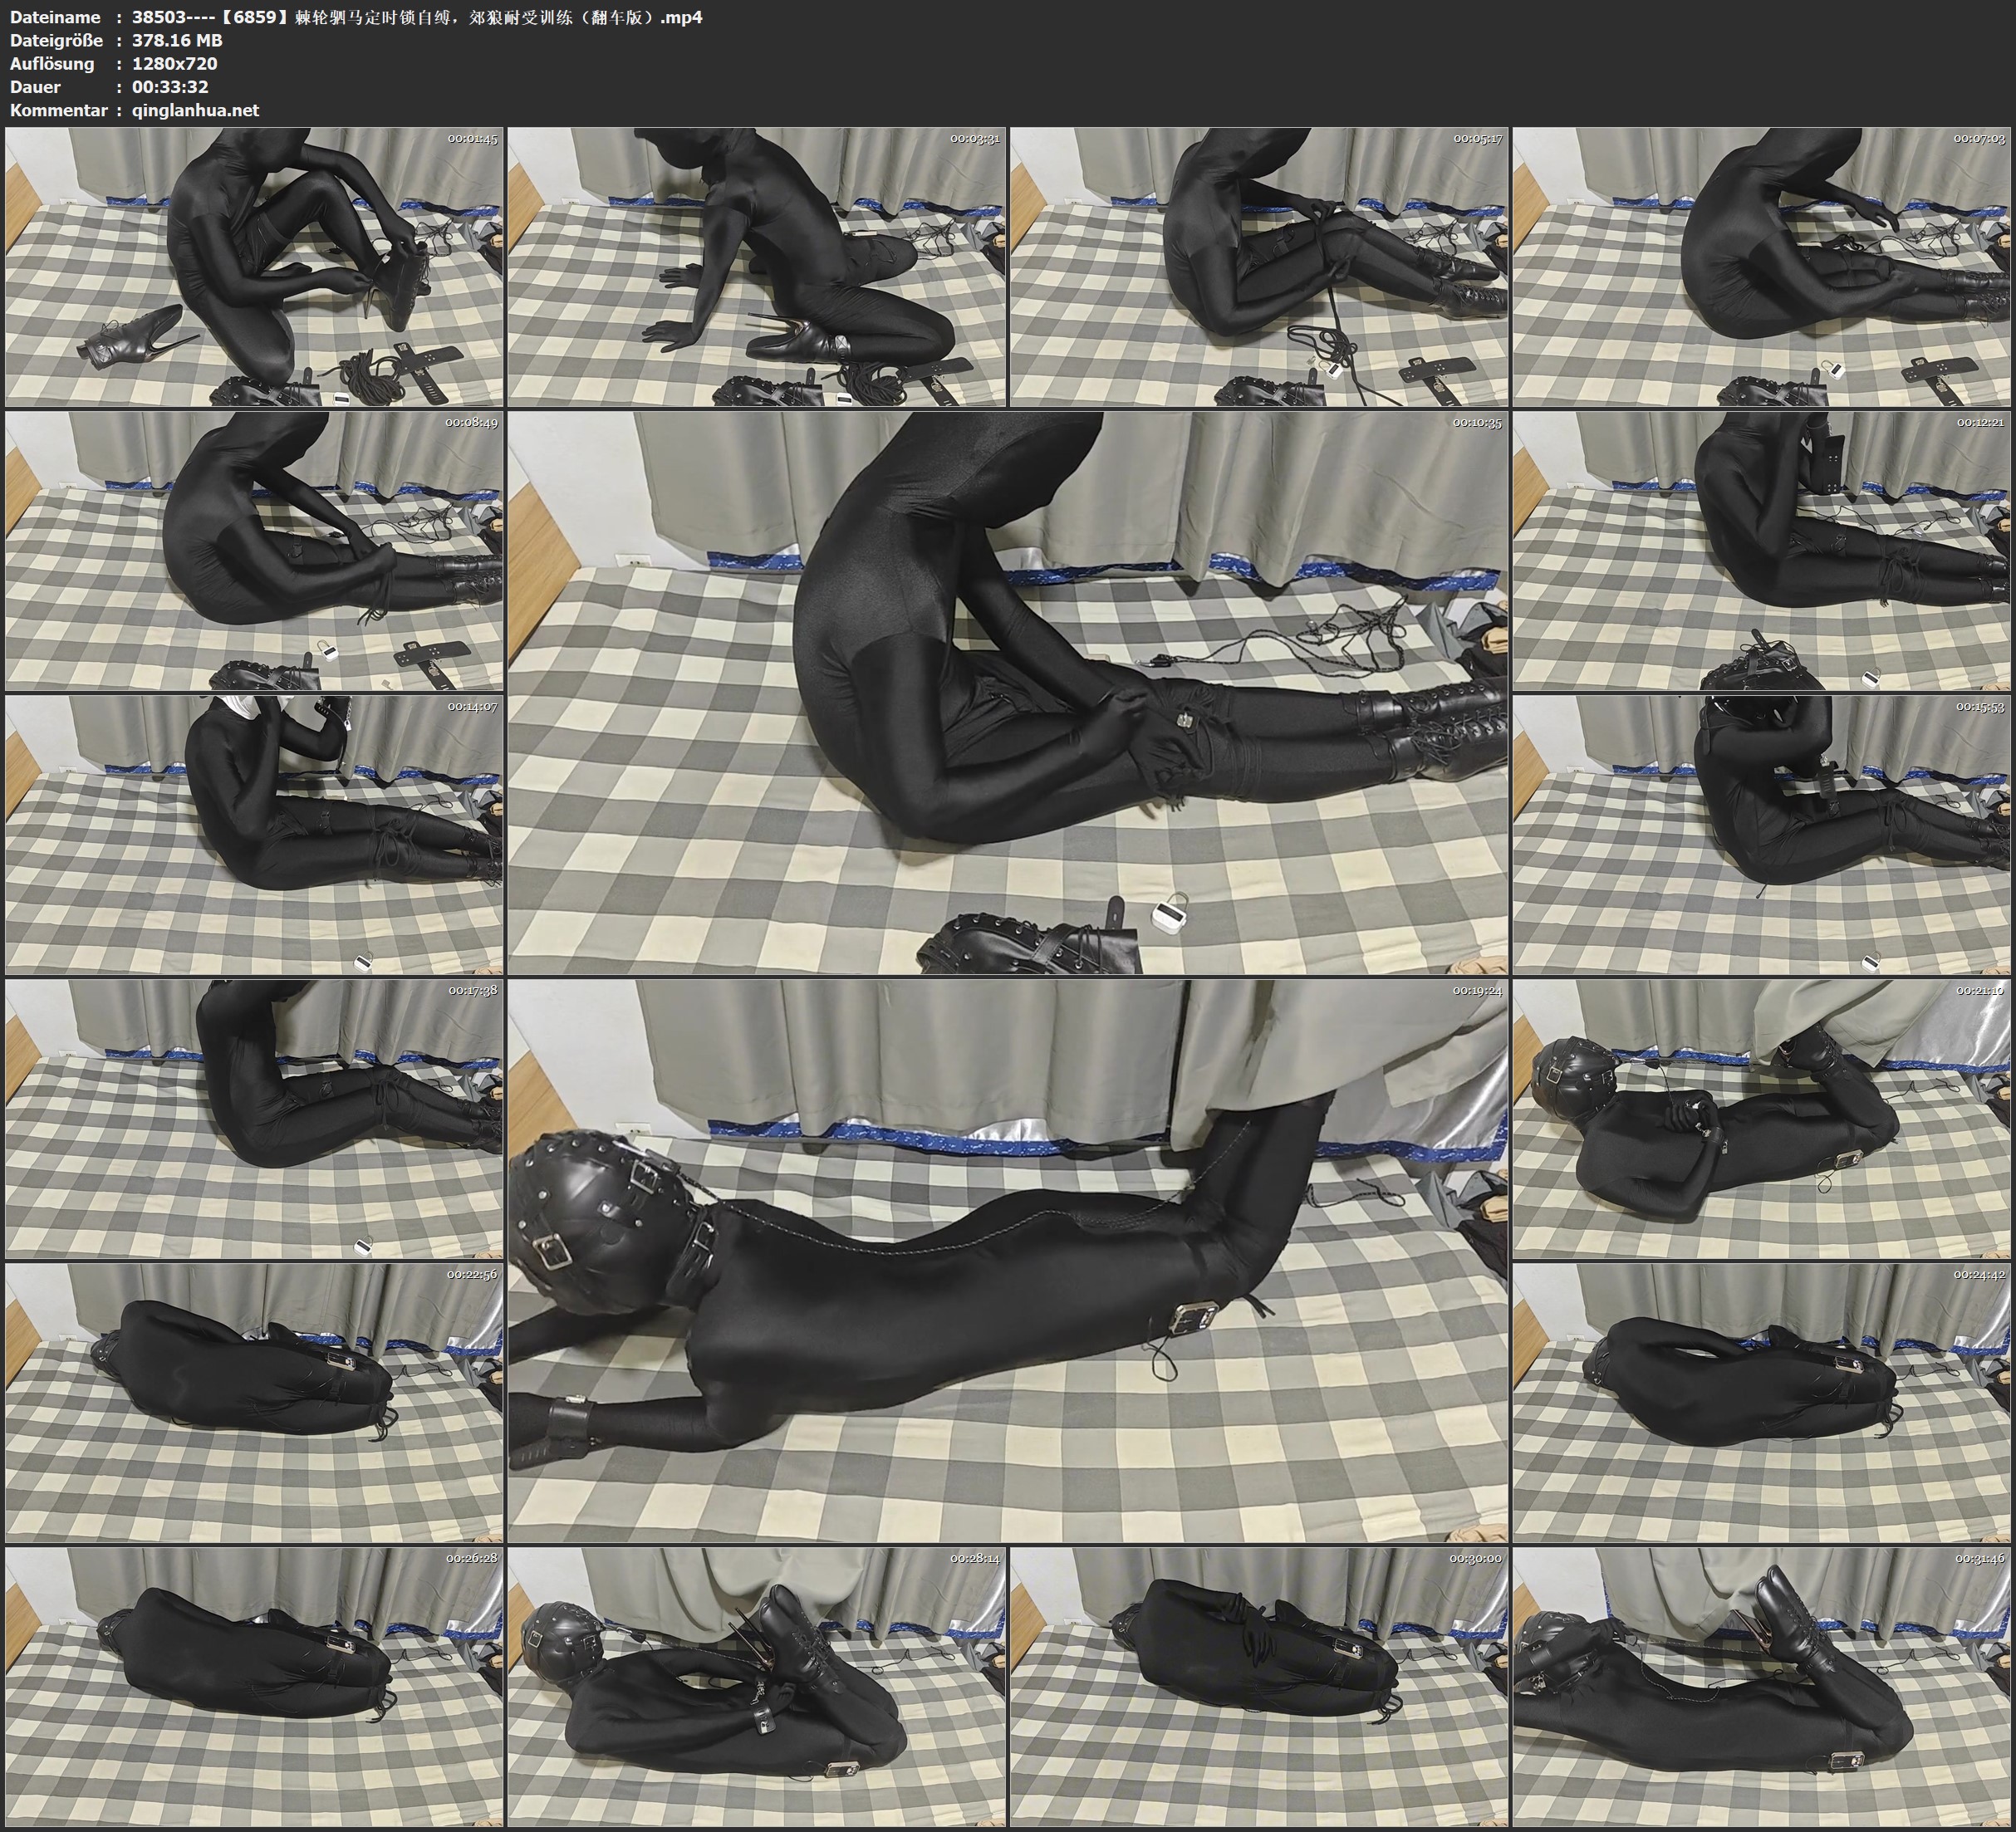Click the thumbnail timestamped 00:01:45
The image size is (2016, 1832).
254,267
